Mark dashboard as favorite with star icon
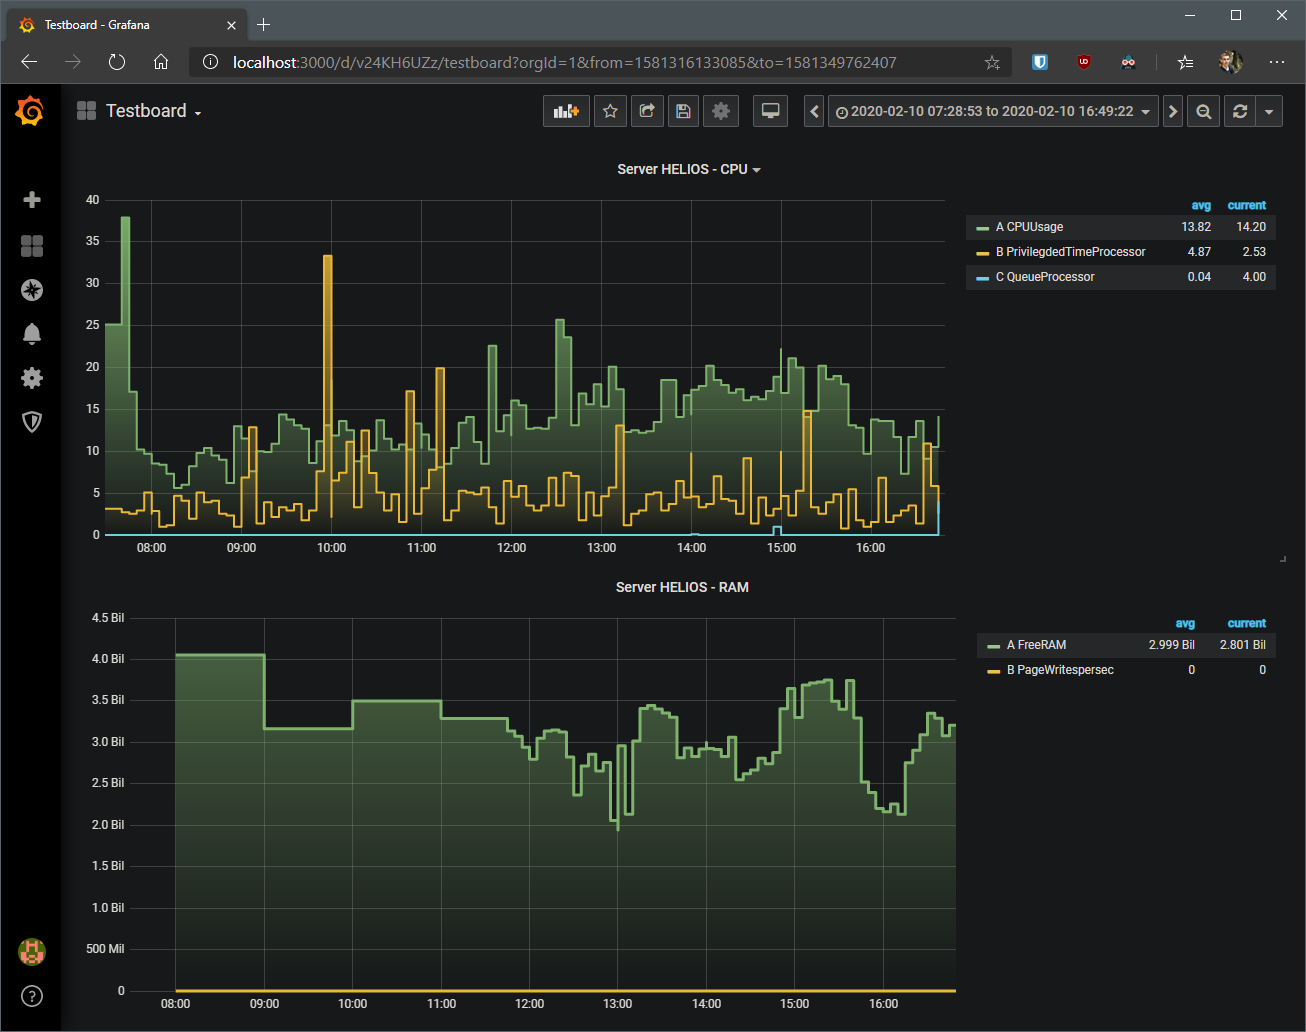Screen dimensions: 1306x1032 pos(610,111)
